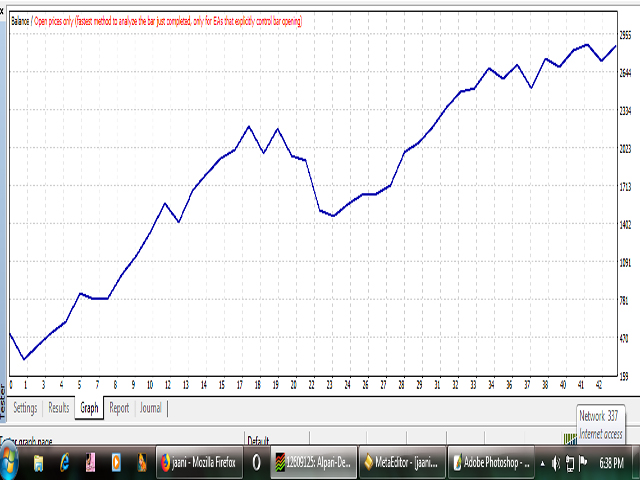Switch to the Settings tab

pos(25,408)
